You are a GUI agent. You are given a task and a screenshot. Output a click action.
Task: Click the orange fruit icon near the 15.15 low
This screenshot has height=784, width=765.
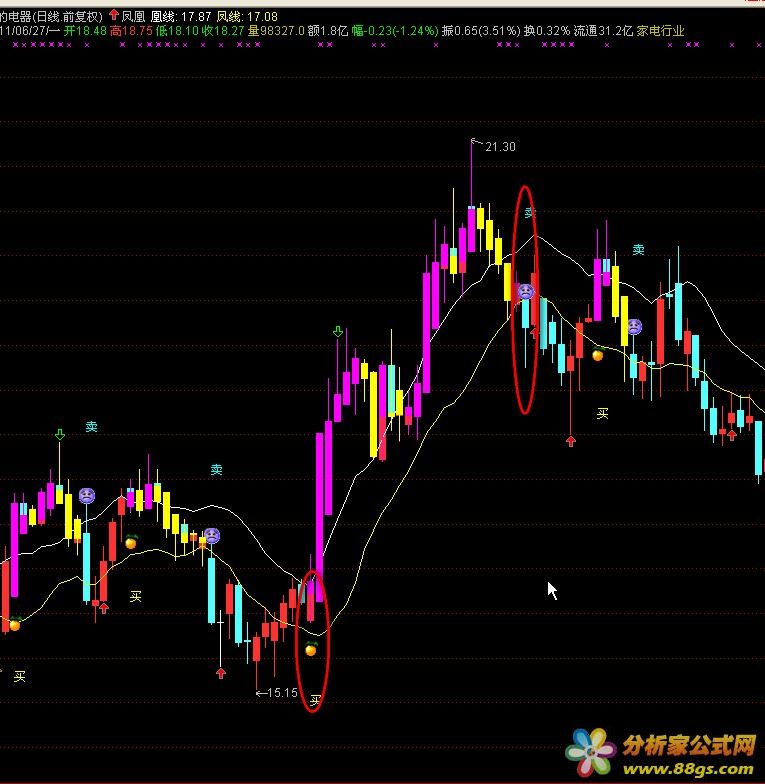[x=311, y=649]
